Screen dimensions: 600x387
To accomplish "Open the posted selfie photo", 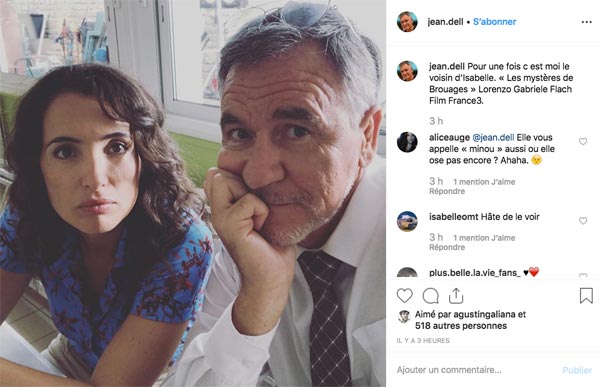I will click(193, 193).
